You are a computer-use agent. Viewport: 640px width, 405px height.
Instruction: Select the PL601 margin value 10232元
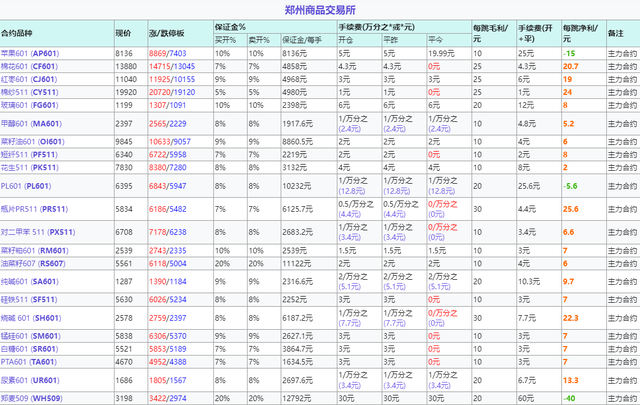click(x=296, y=186)
